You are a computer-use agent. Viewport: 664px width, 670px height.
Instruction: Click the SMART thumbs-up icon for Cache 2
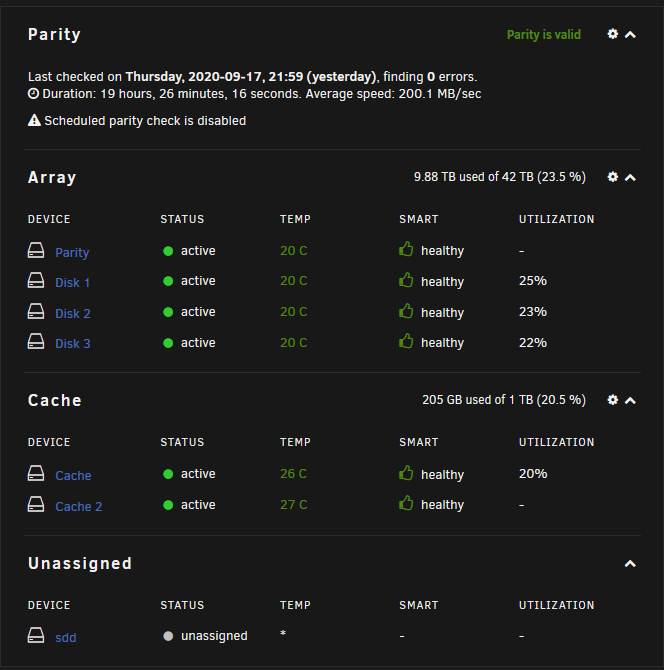click(x=406, y=503)
